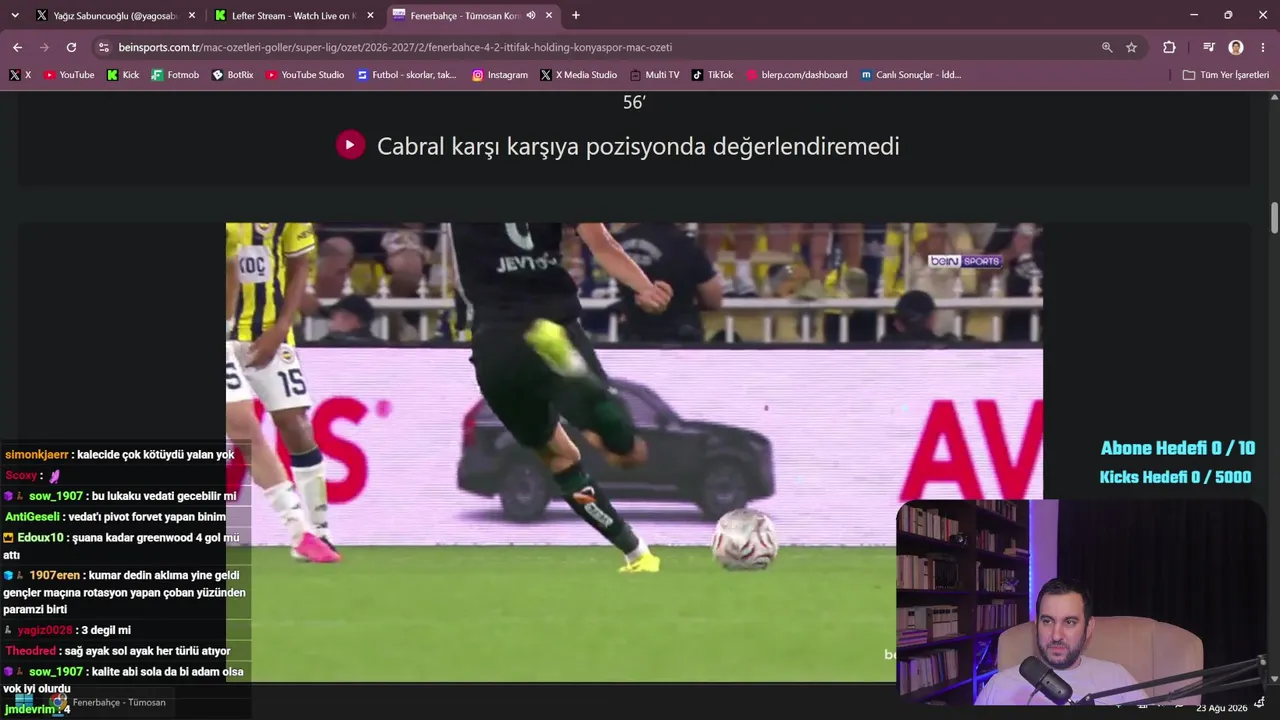The image size is (1280, 720).
Task: Click chat username Theodred
Action: (x=30, y=651)
